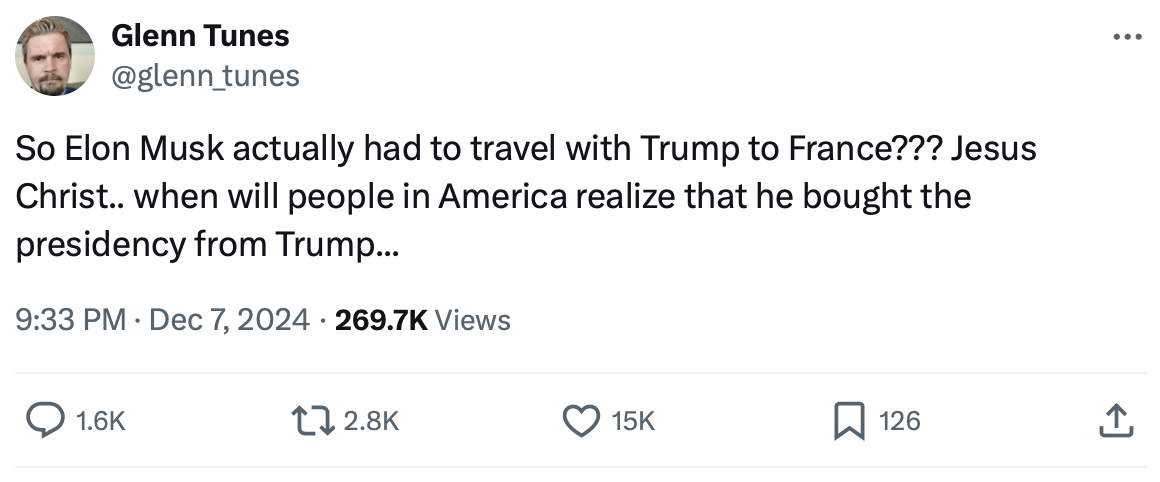The width and height of the screenshot is (1160, 482).
Task: Click the word "America" in the tweet
Action: pyautogui.click(x=512, y=197)
